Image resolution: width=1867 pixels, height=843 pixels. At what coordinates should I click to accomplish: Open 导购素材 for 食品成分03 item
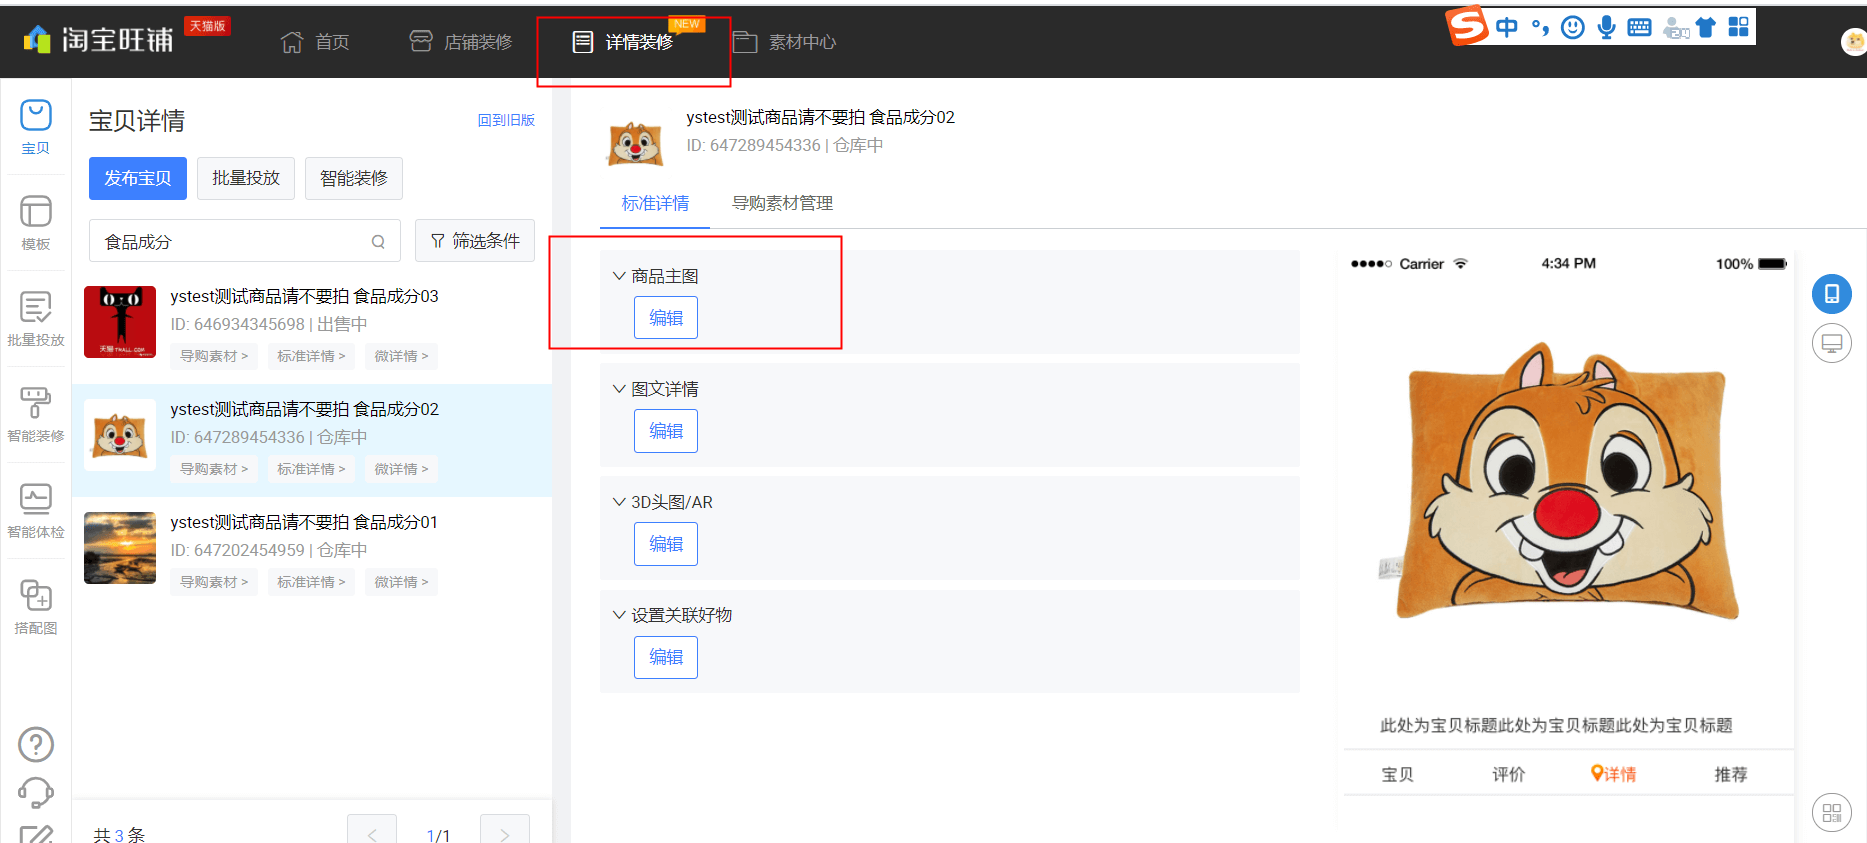click(x=214, y=356)
